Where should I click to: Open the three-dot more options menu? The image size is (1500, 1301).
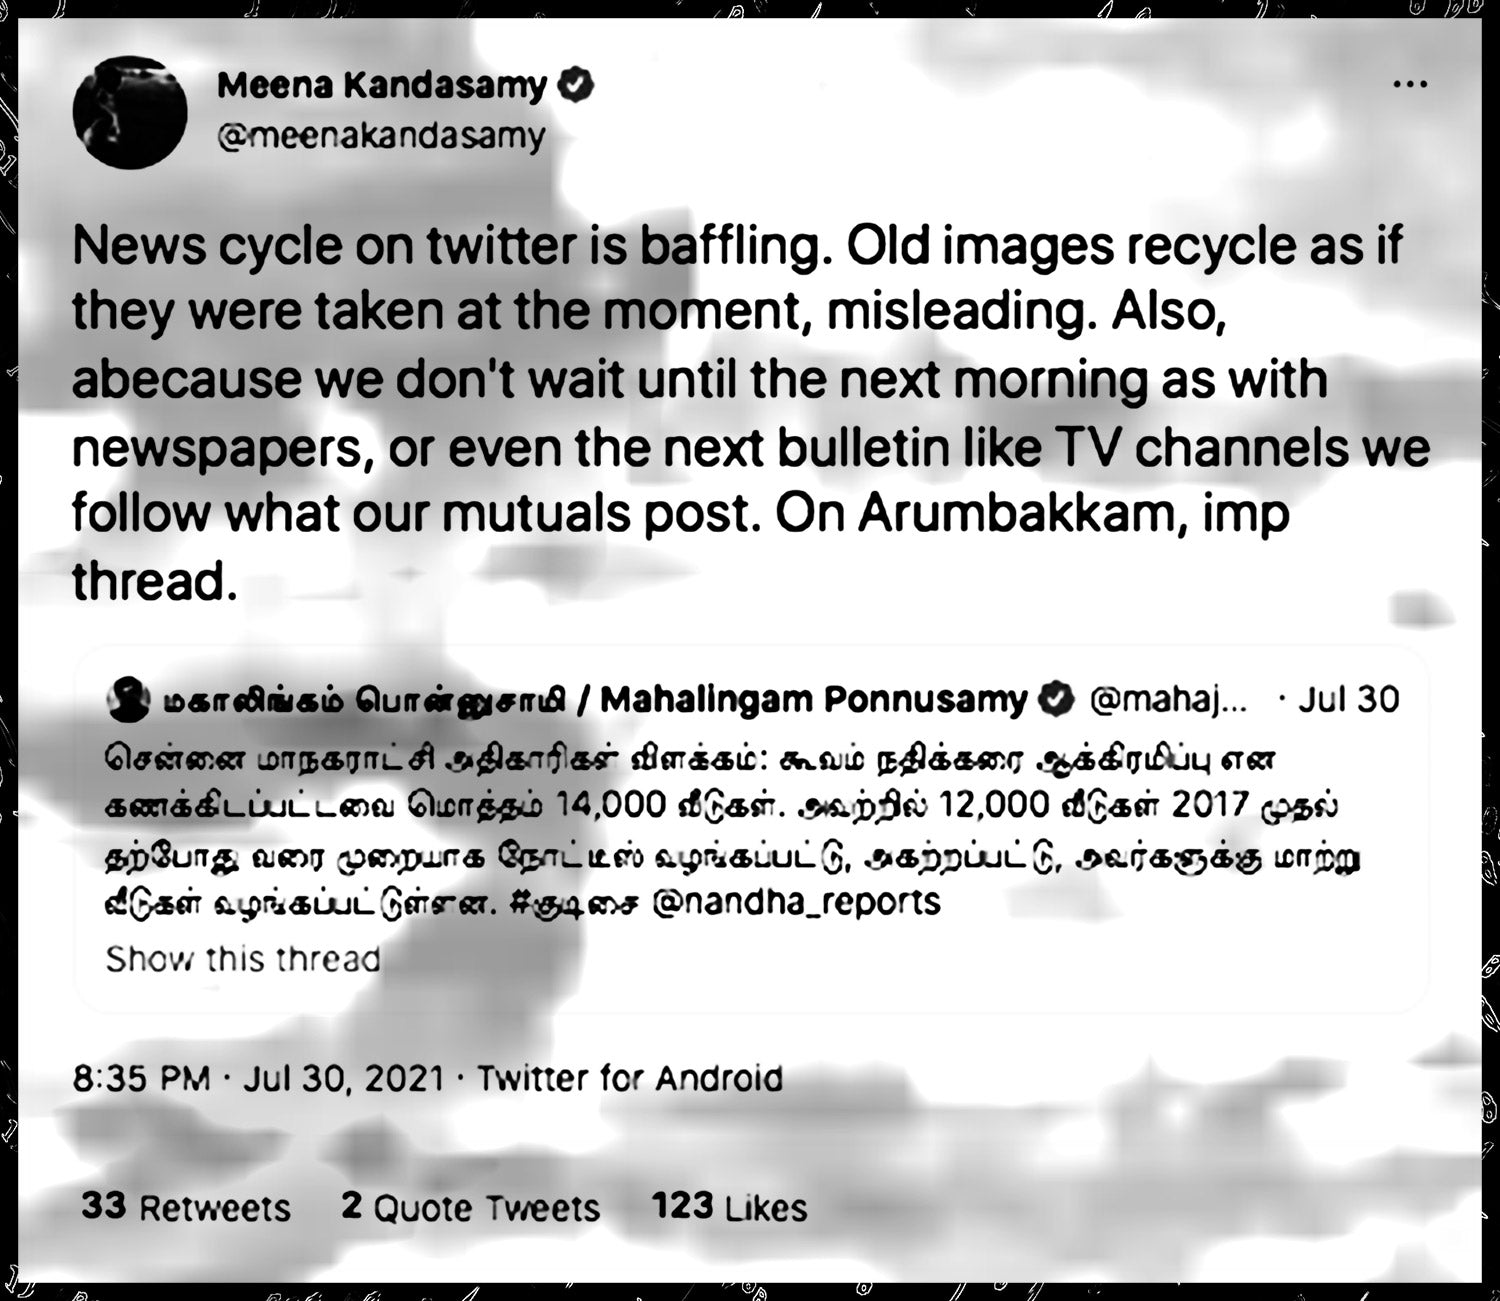coord(1410,85)
